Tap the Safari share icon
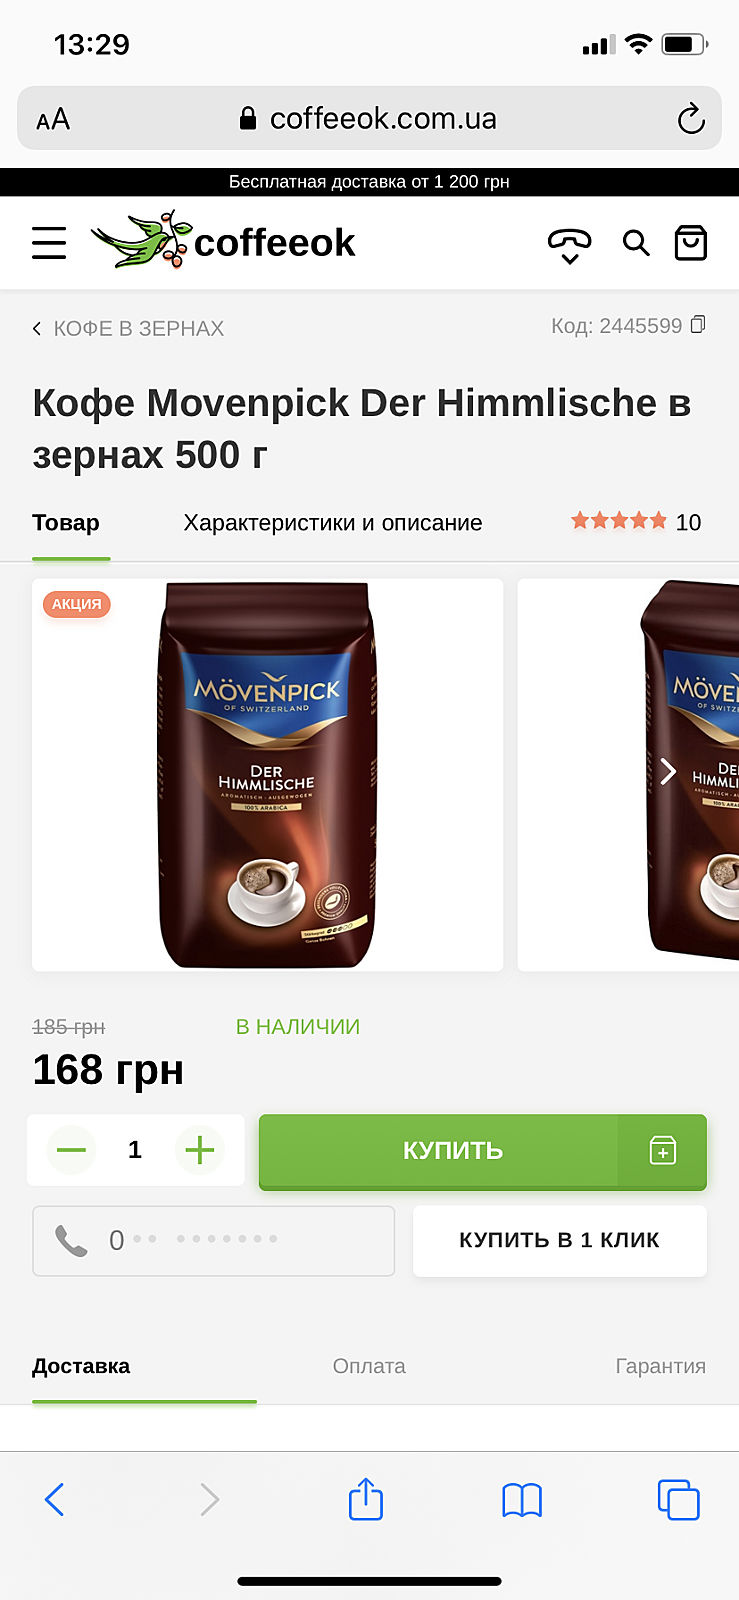739x1600 pixels. 366,1498
